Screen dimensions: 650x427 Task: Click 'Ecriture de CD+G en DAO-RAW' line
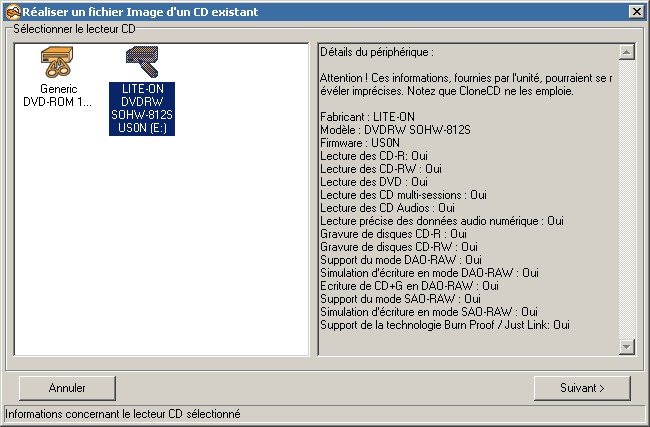point(409,286)
